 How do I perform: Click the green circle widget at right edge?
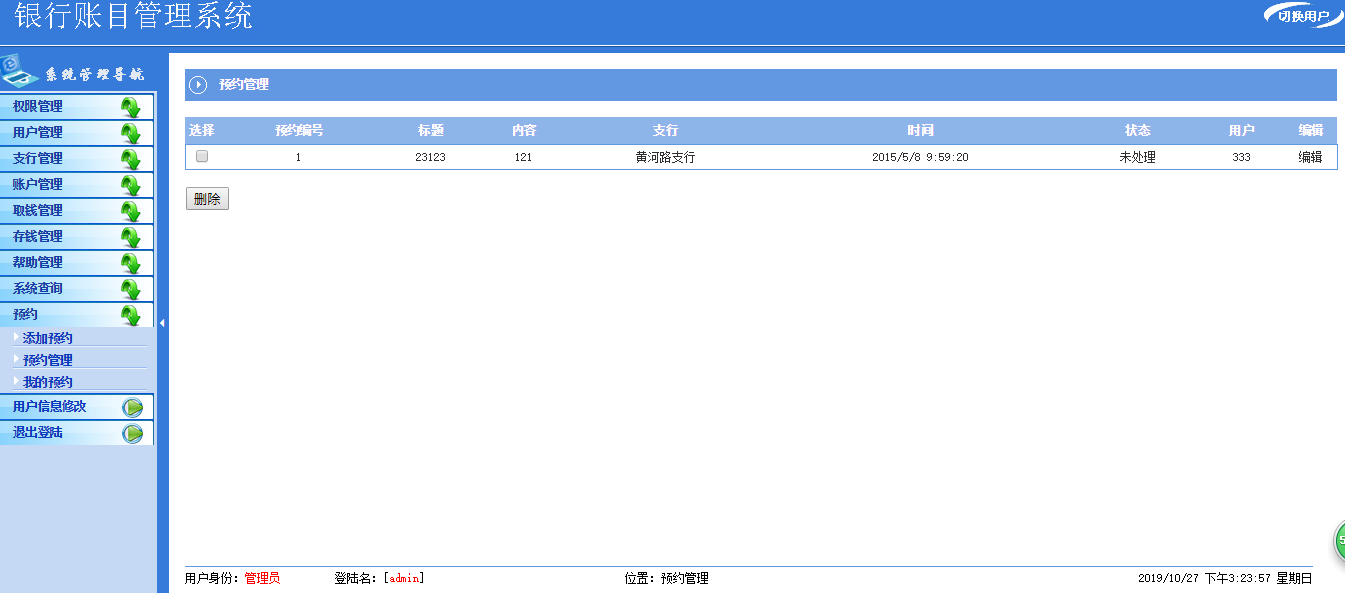pyautogui.click(x=1339, y=541)
